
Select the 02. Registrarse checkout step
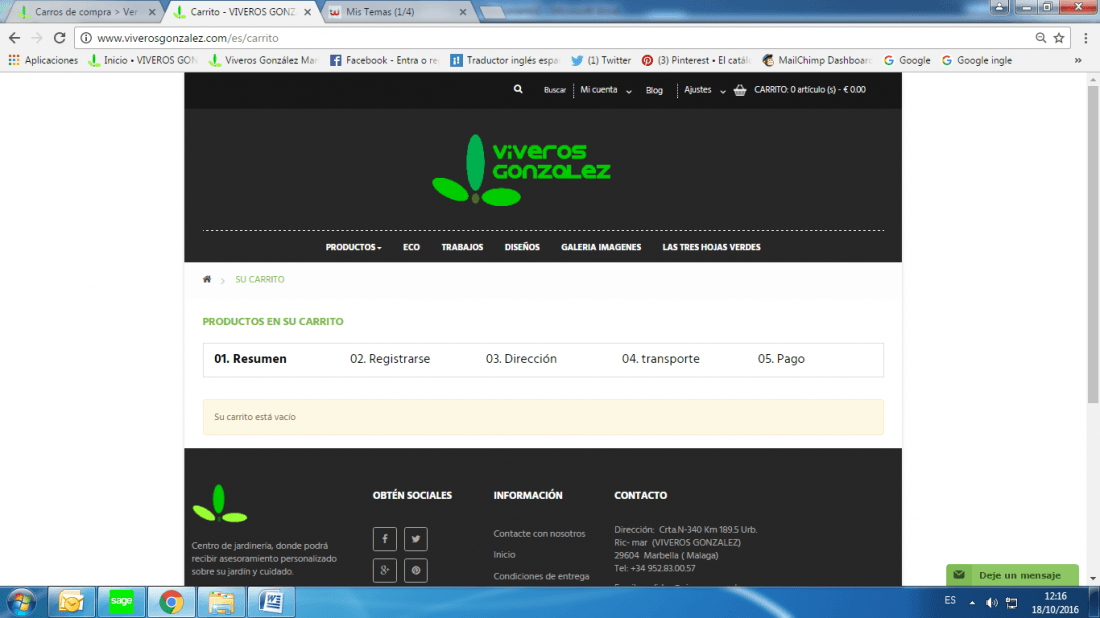pyautogui.click(x=389, y=358)
